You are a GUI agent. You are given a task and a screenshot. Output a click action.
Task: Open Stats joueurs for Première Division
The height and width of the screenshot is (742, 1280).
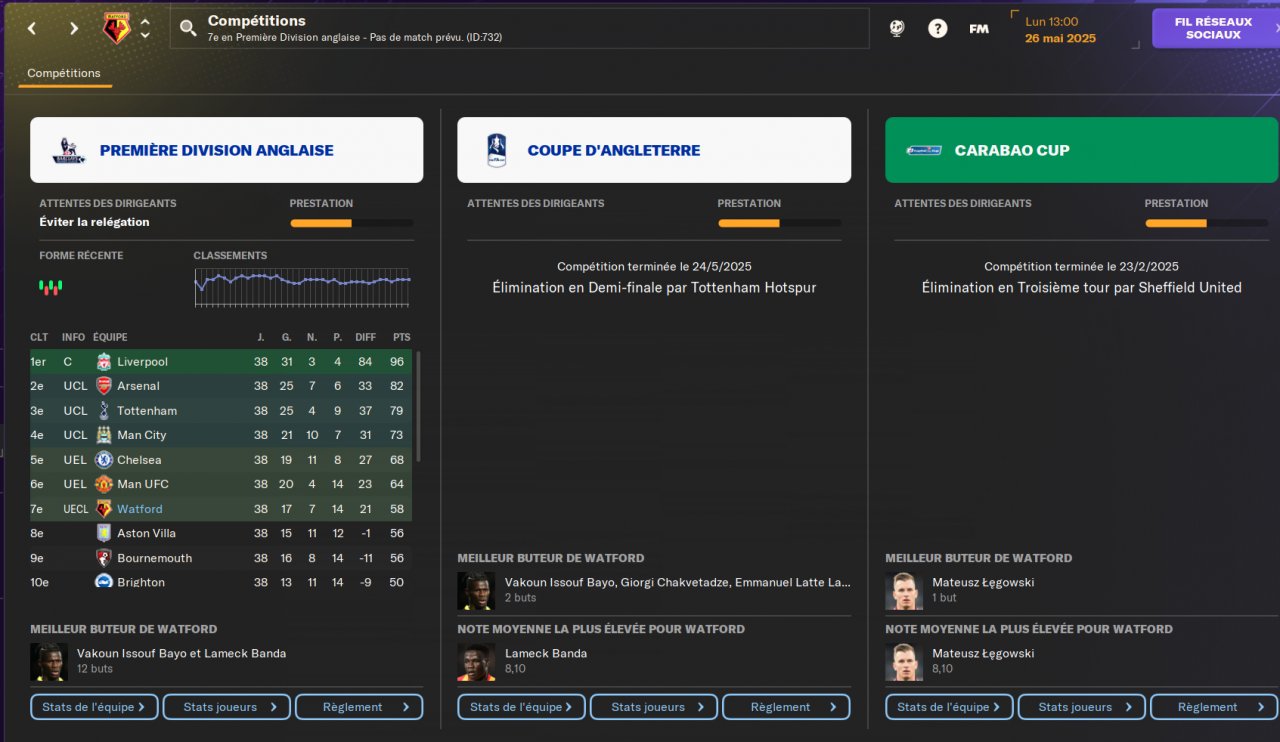pyautogui.click(x=227, y=707)
